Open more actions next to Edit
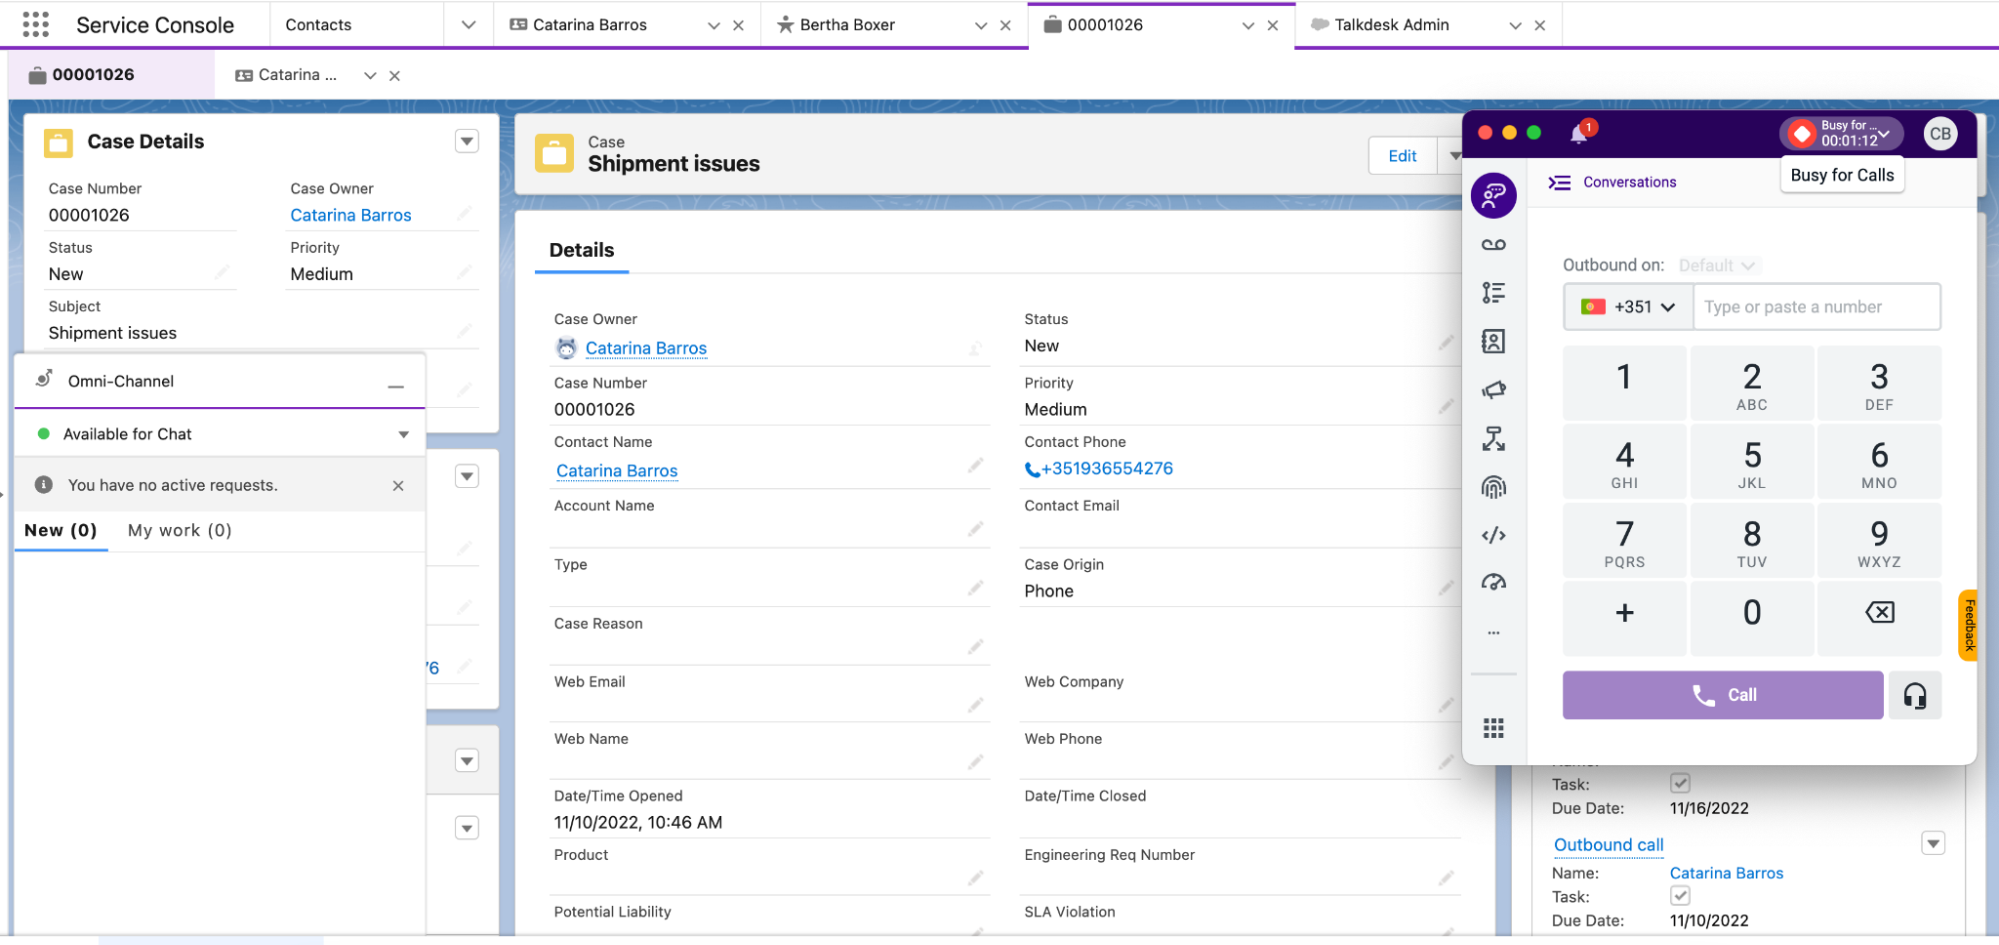The image size is (1999, 945). pos(1453,156)
